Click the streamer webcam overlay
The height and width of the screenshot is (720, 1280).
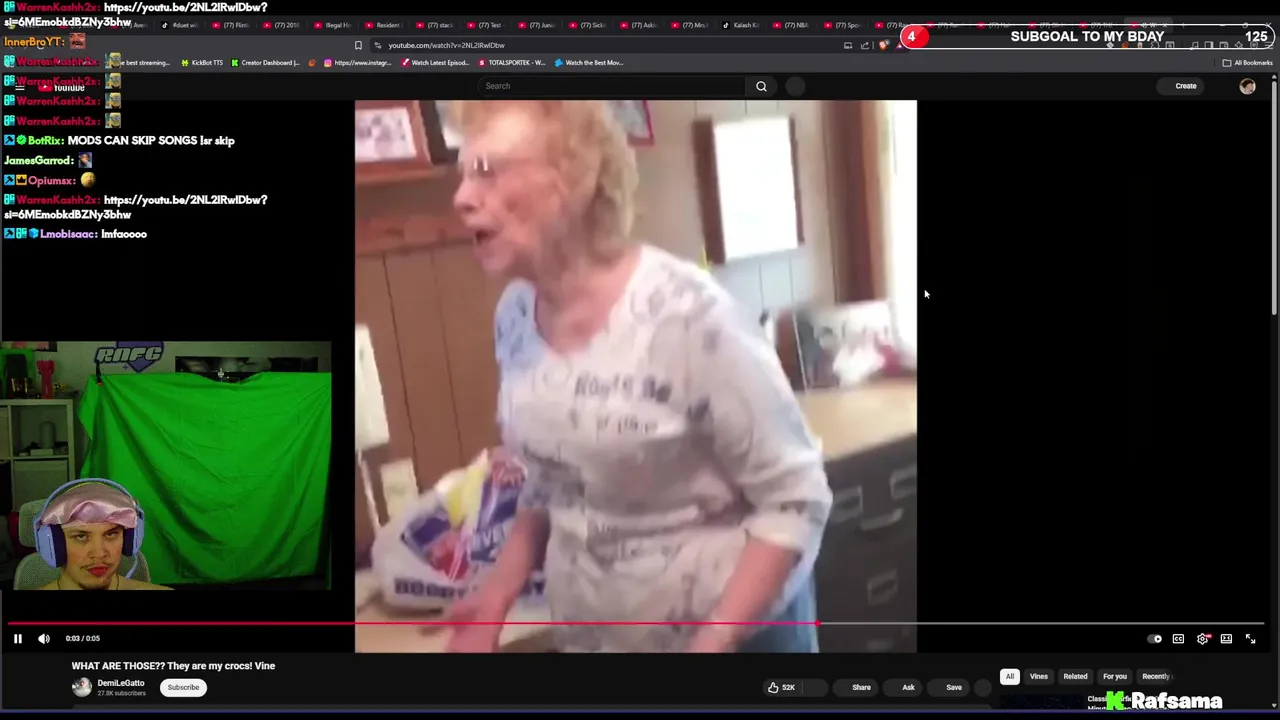(x=165, y=466)
